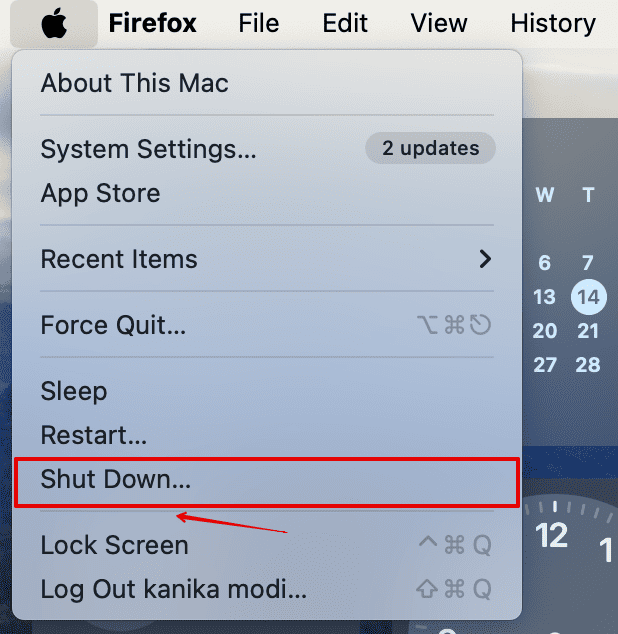
Task: Open the App Store entry
Action: (100, 193)
